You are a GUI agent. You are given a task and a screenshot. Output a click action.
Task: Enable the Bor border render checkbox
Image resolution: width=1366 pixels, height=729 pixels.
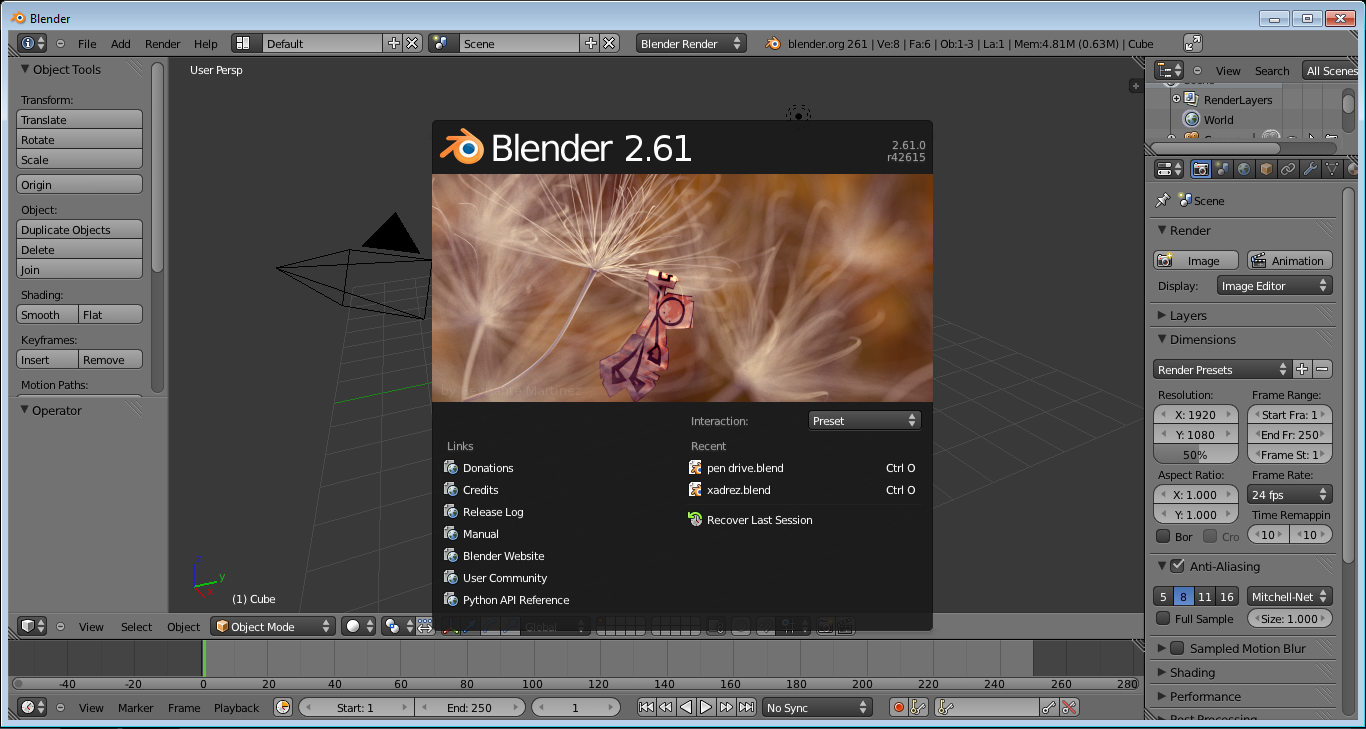[1164, 535]
